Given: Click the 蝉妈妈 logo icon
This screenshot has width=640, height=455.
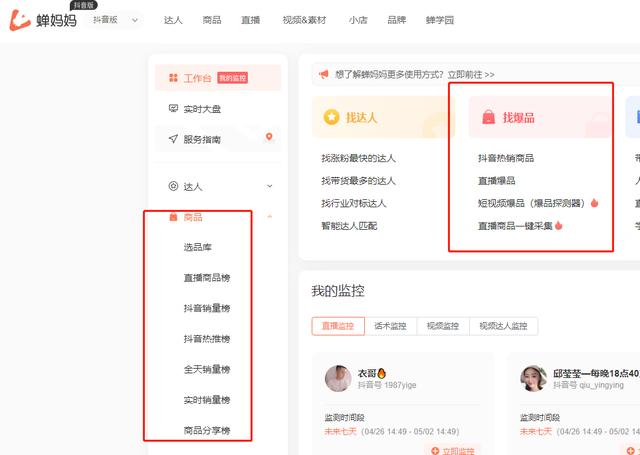Looking at the screenshot, I should pos(20,20).
